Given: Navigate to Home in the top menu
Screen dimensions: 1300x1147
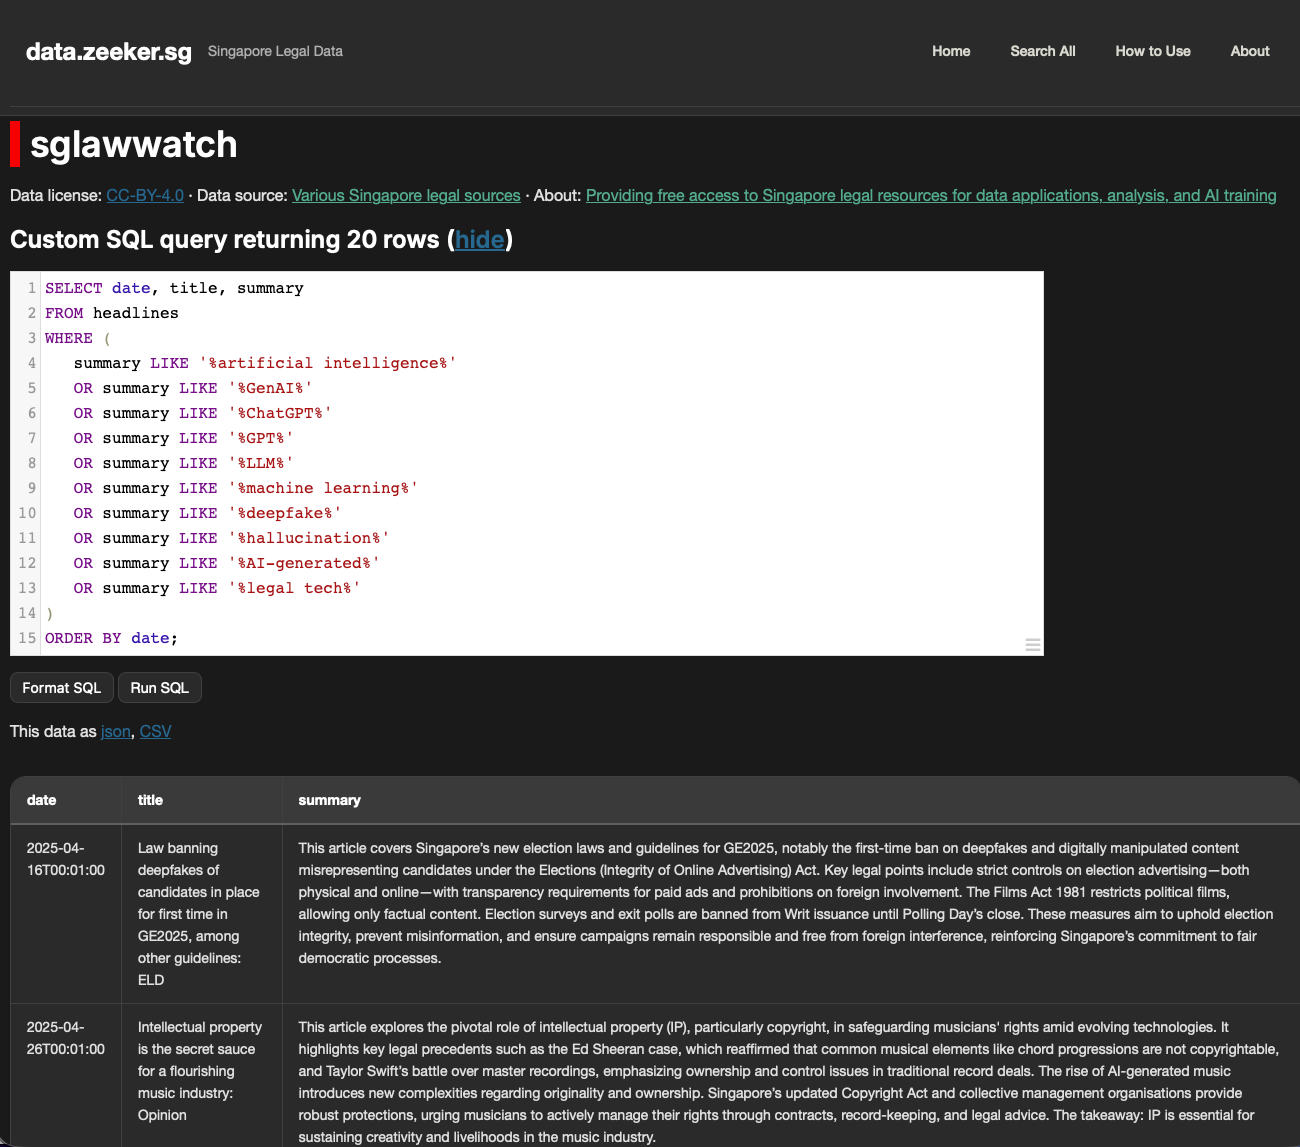Looking at the screenshot, I should 950,51.
